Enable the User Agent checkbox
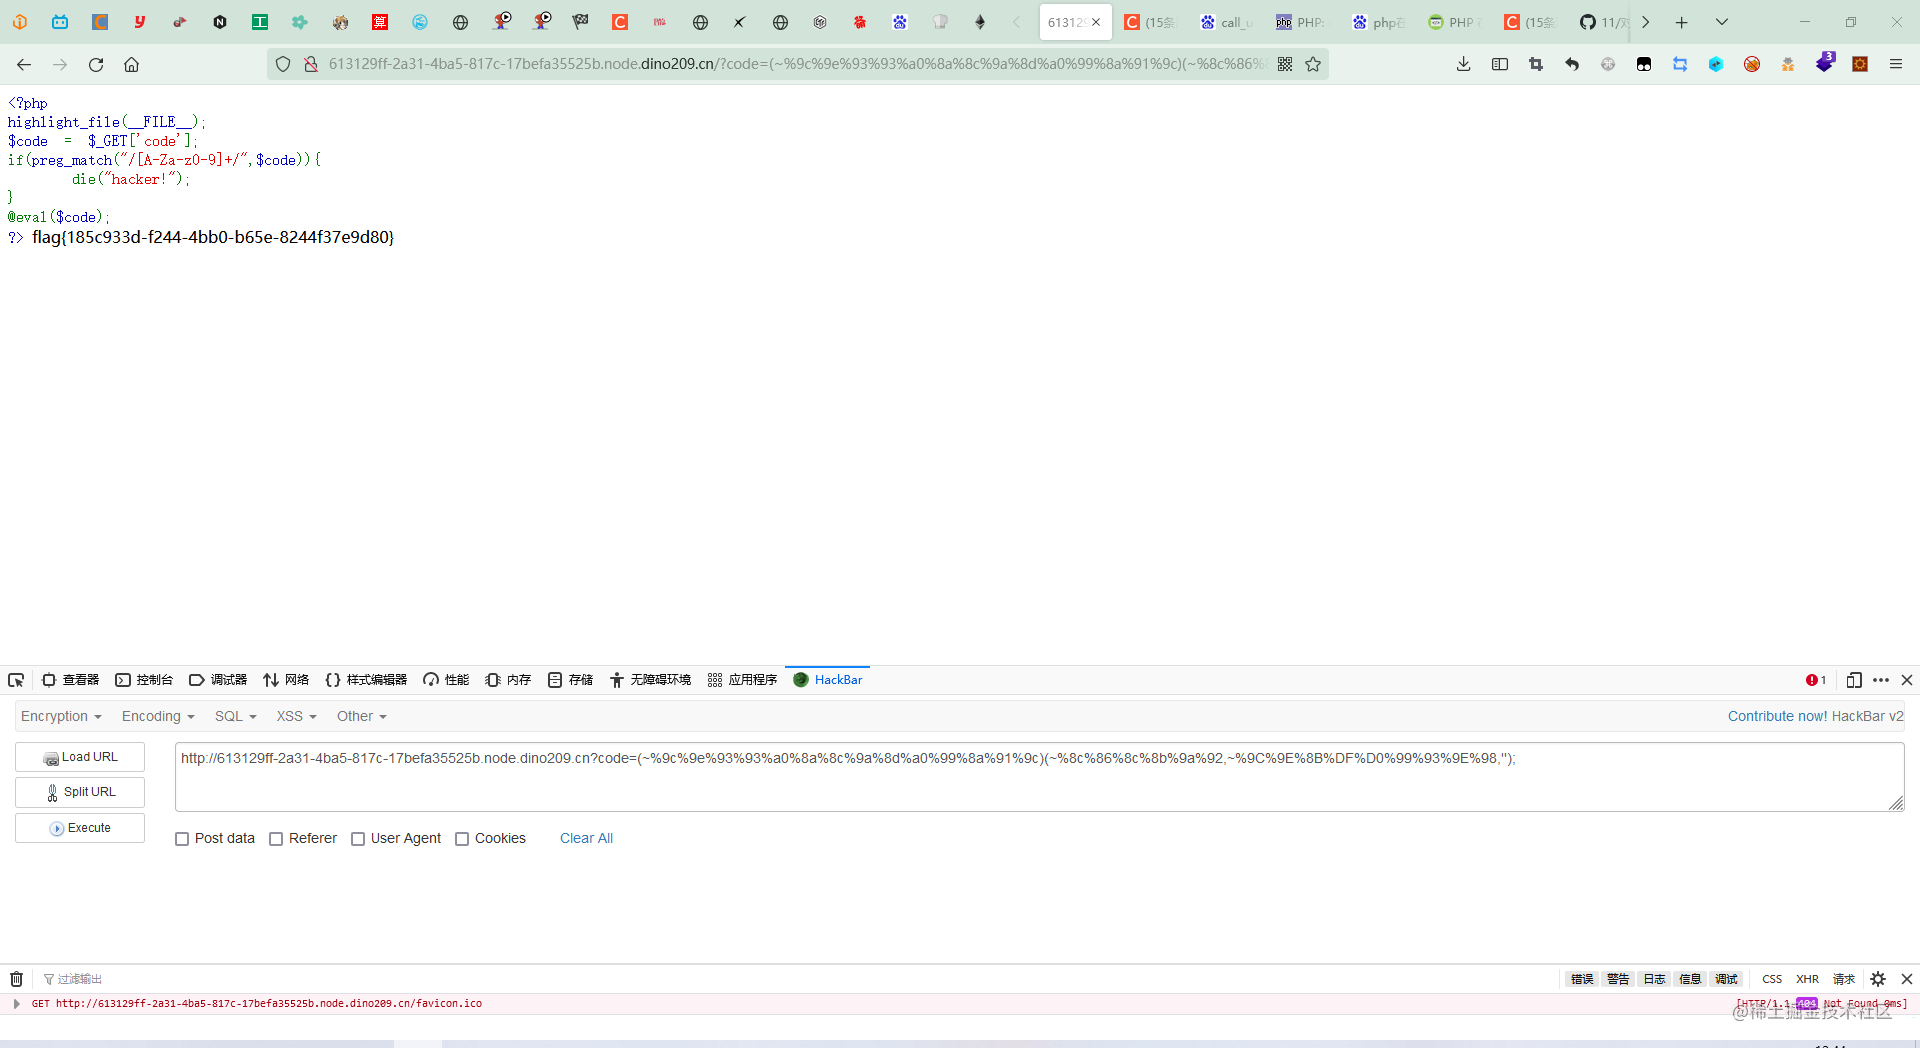Viewport: 1920px width, 1048px height. 358,839
